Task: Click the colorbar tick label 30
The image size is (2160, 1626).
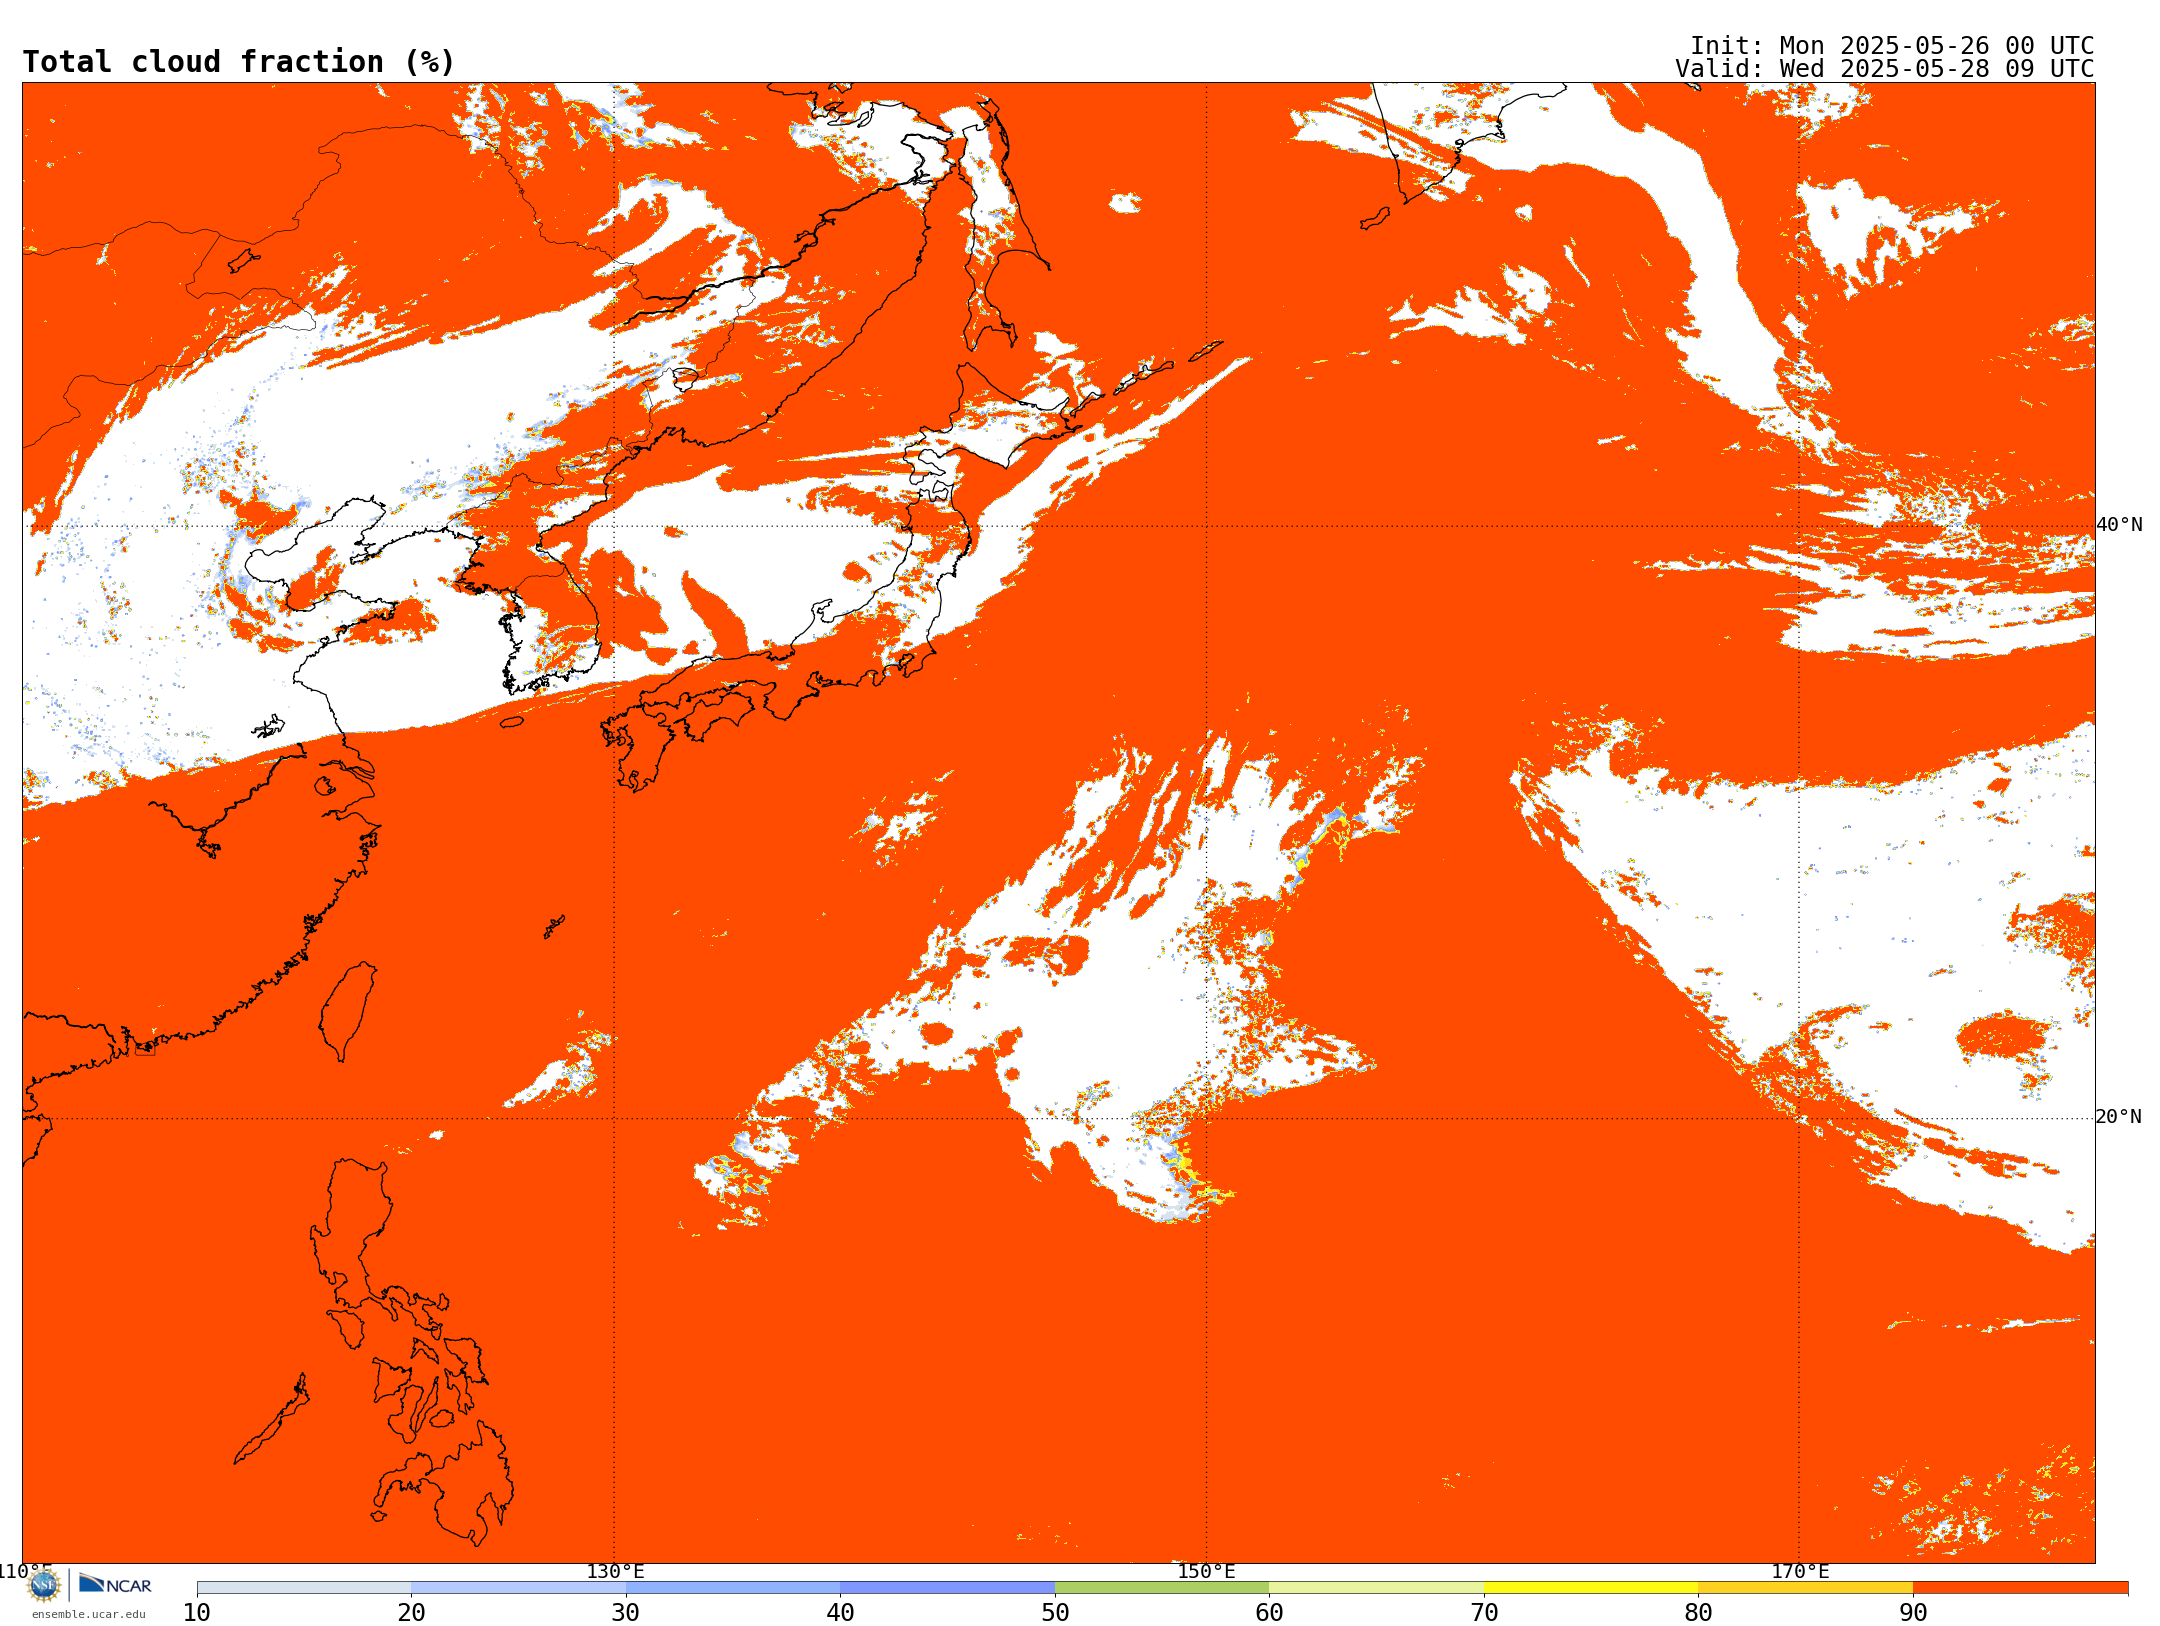Action: 626,1613
